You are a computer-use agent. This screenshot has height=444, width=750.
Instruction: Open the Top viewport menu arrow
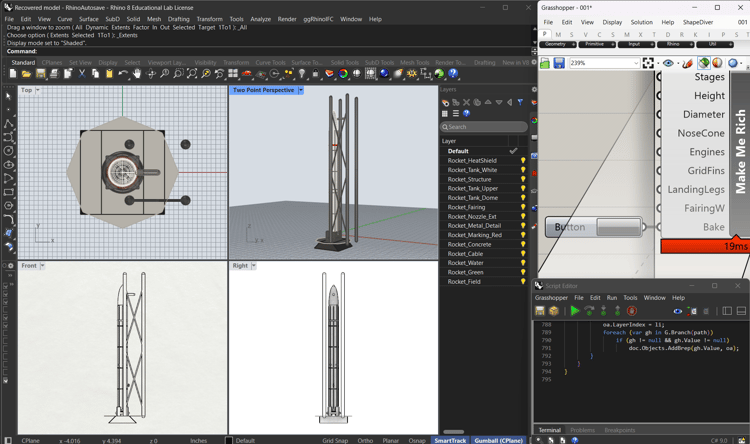coord(39,90)
